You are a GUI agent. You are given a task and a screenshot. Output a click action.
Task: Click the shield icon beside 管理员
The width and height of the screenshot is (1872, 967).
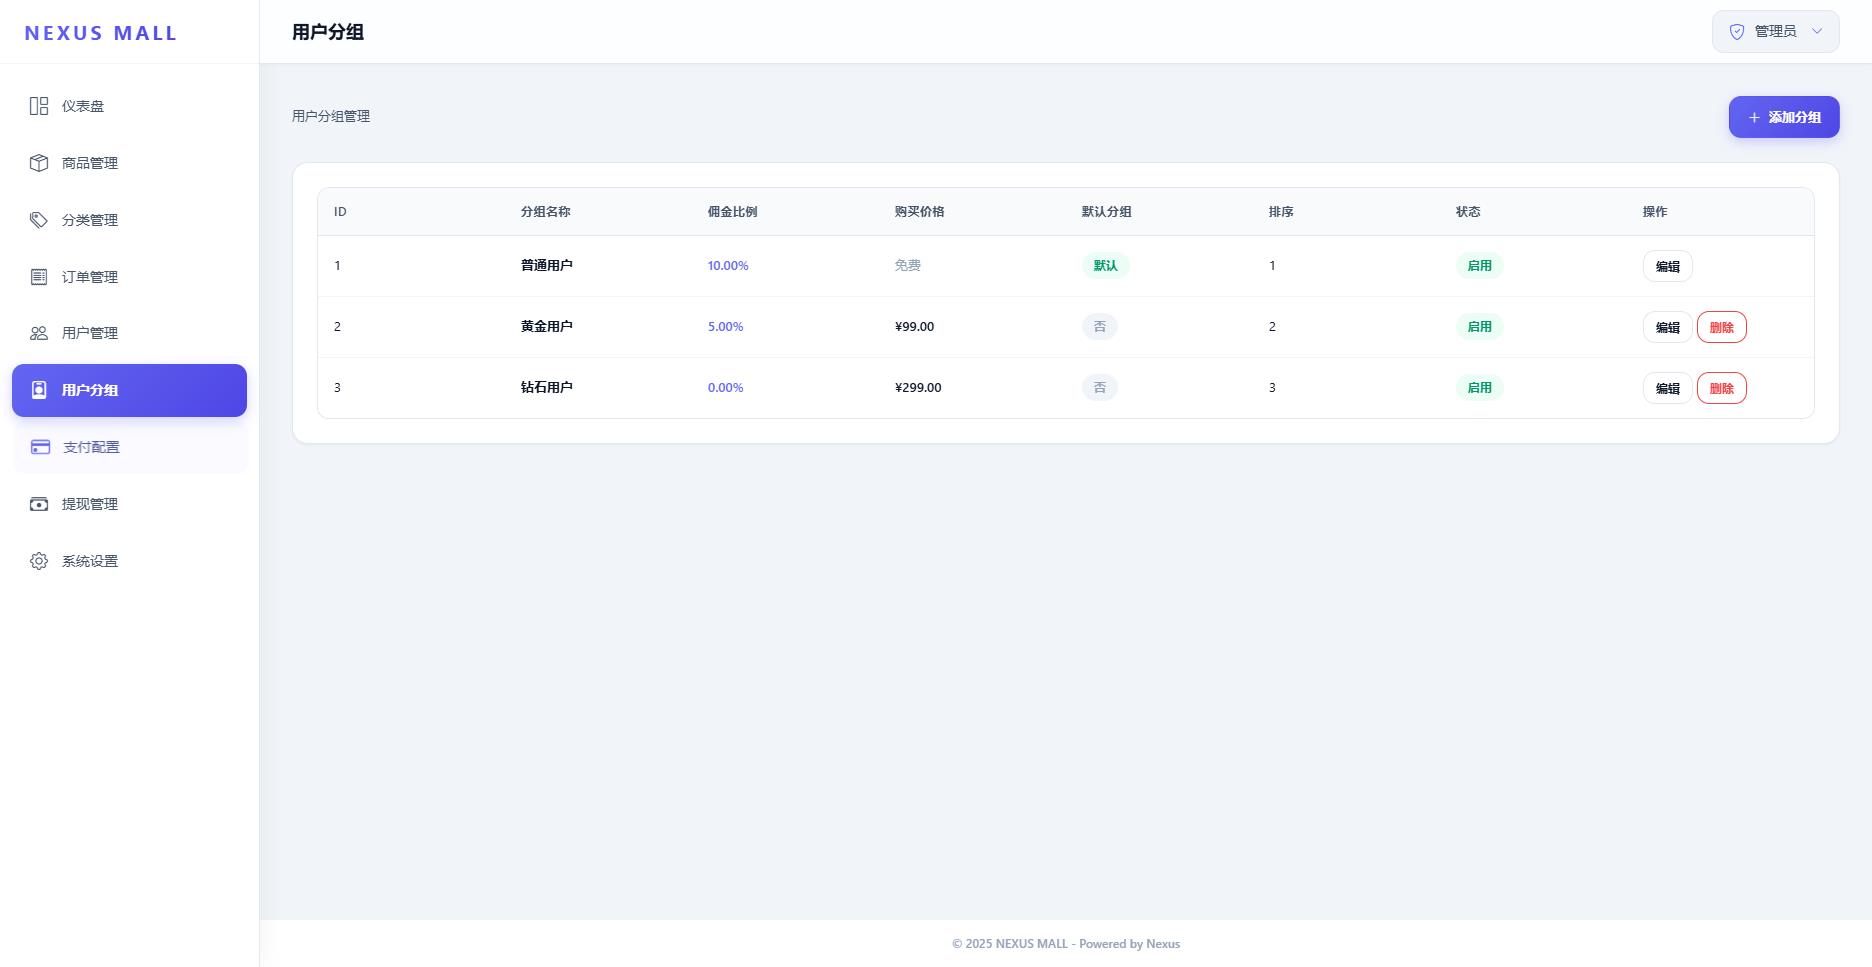[x=1737, y=32]
